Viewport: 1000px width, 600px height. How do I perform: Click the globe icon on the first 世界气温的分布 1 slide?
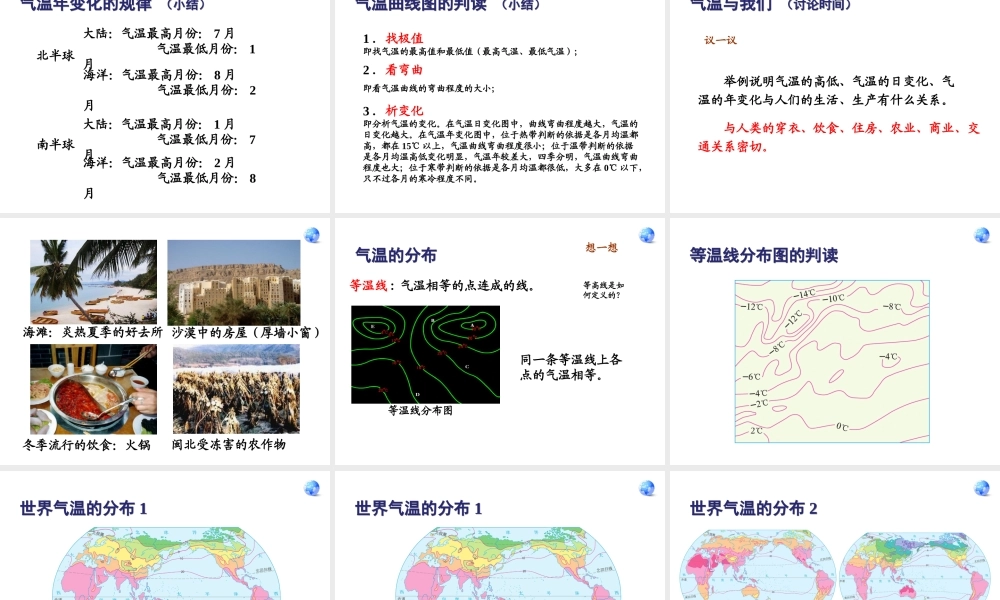312,488
